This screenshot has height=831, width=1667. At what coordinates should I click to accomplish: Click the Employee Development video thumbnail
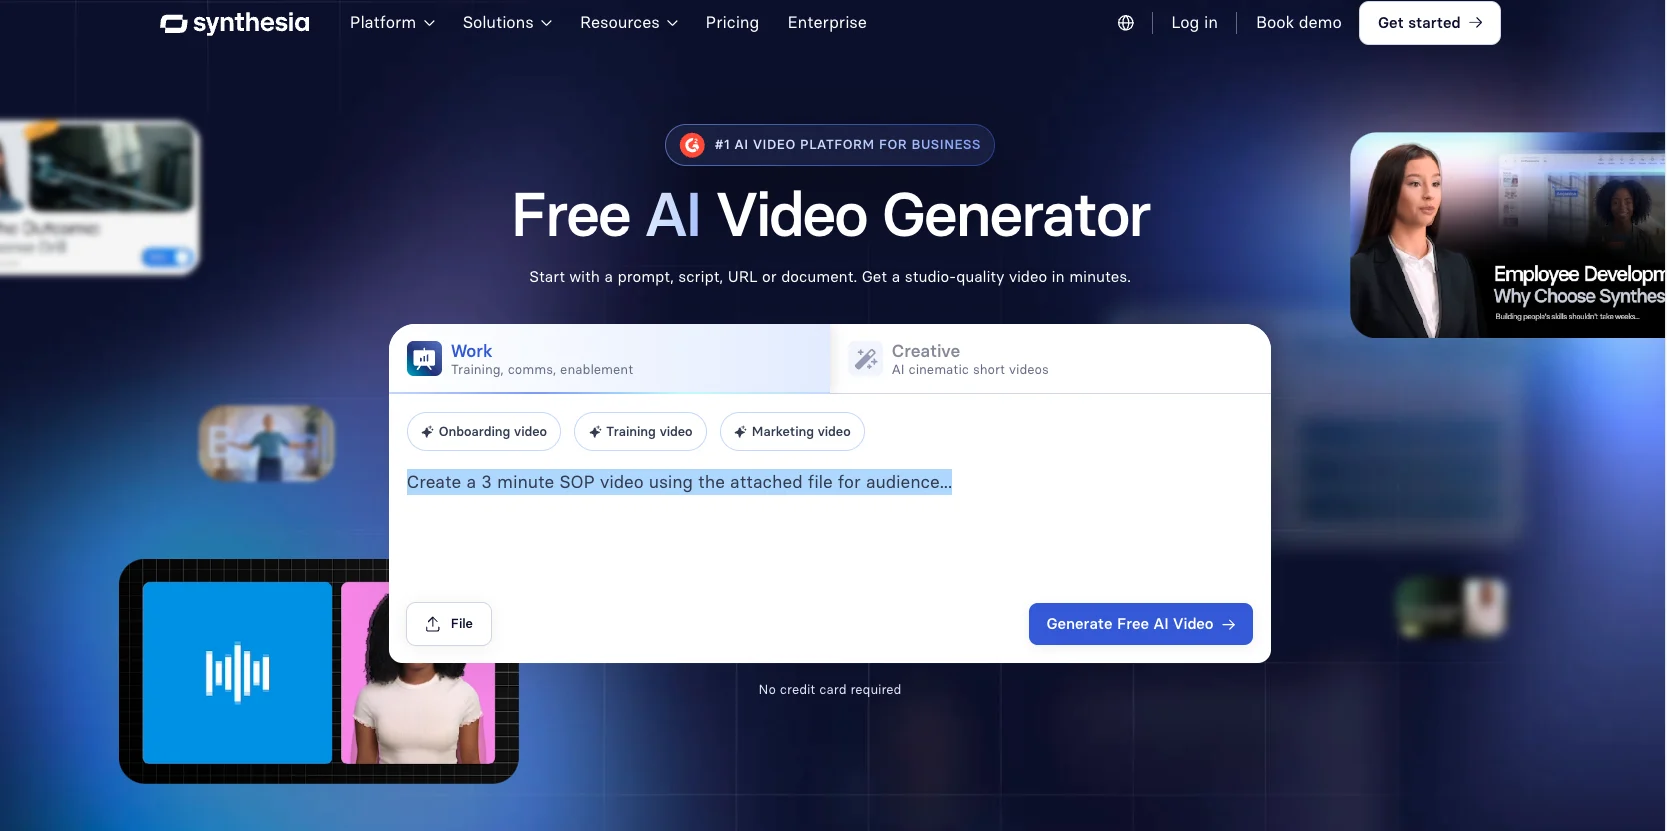coord(1508,235)
